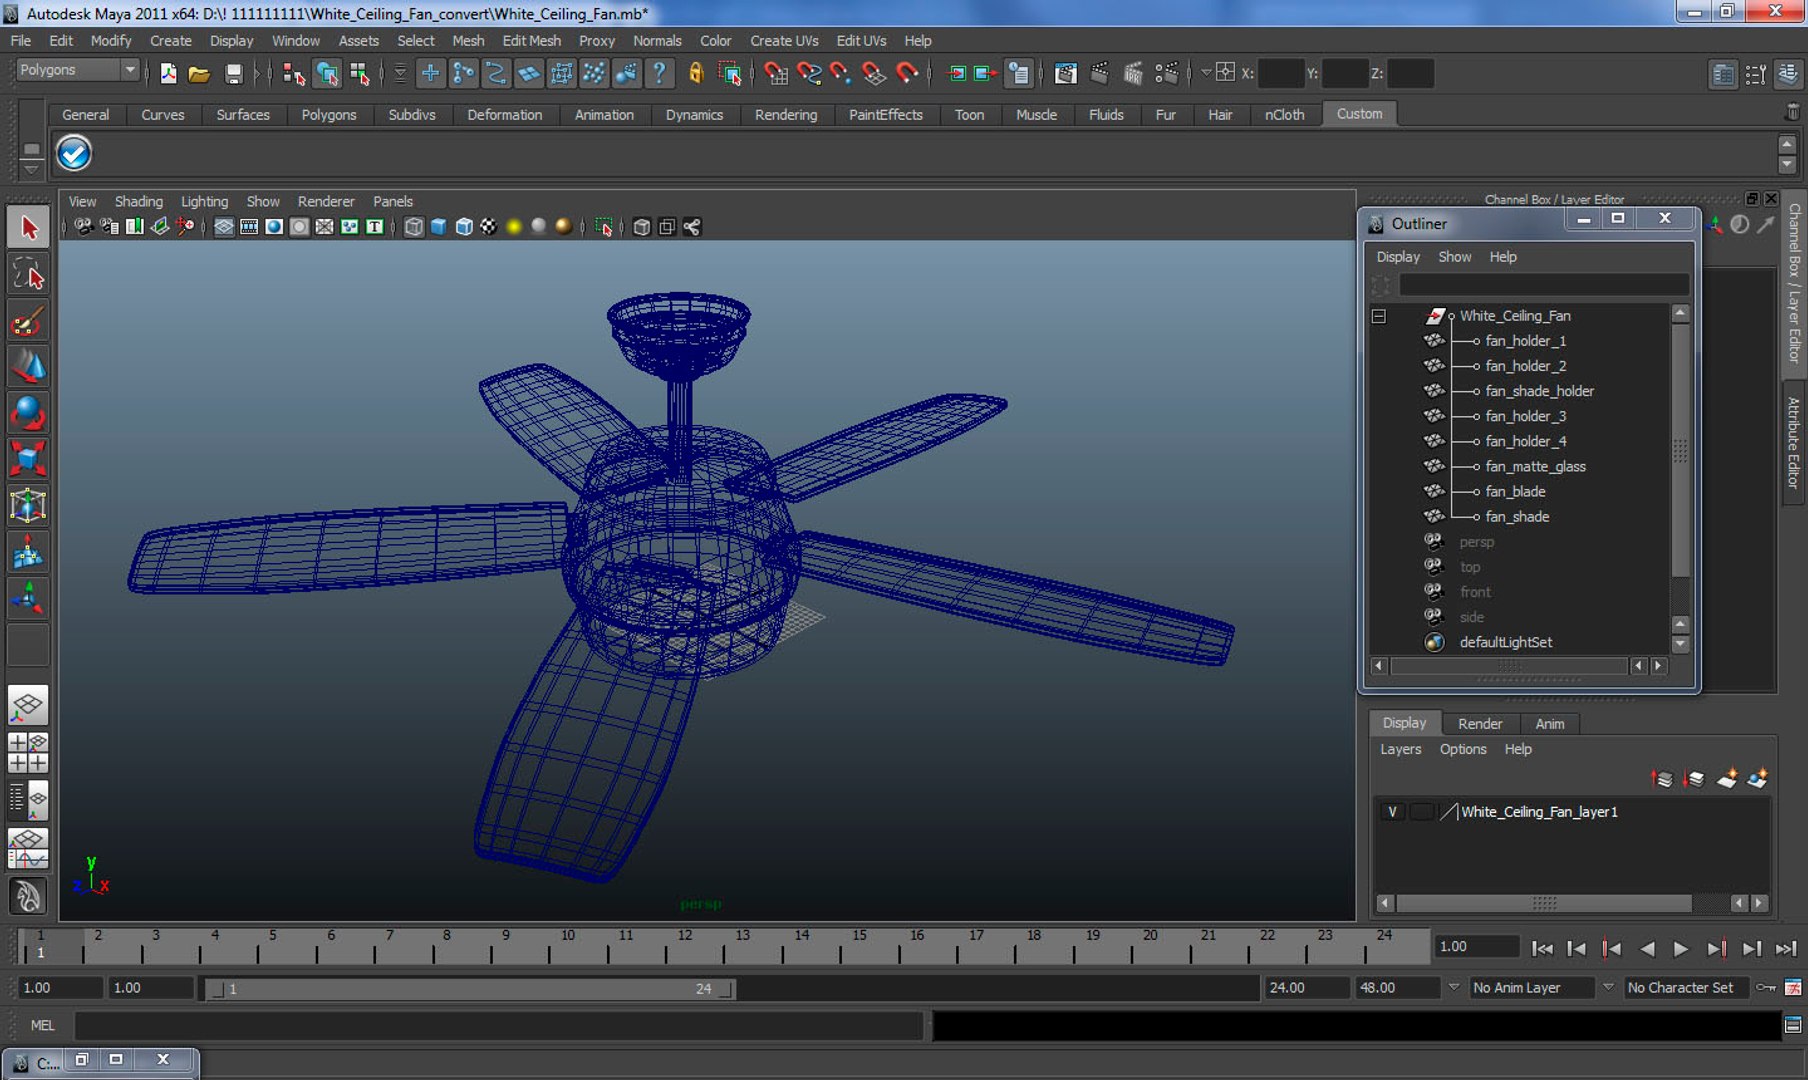Toggle textured display in viewport toolbar
Screen dimensions: 1808x1080
pyautogui.click(x=488, y=227)
